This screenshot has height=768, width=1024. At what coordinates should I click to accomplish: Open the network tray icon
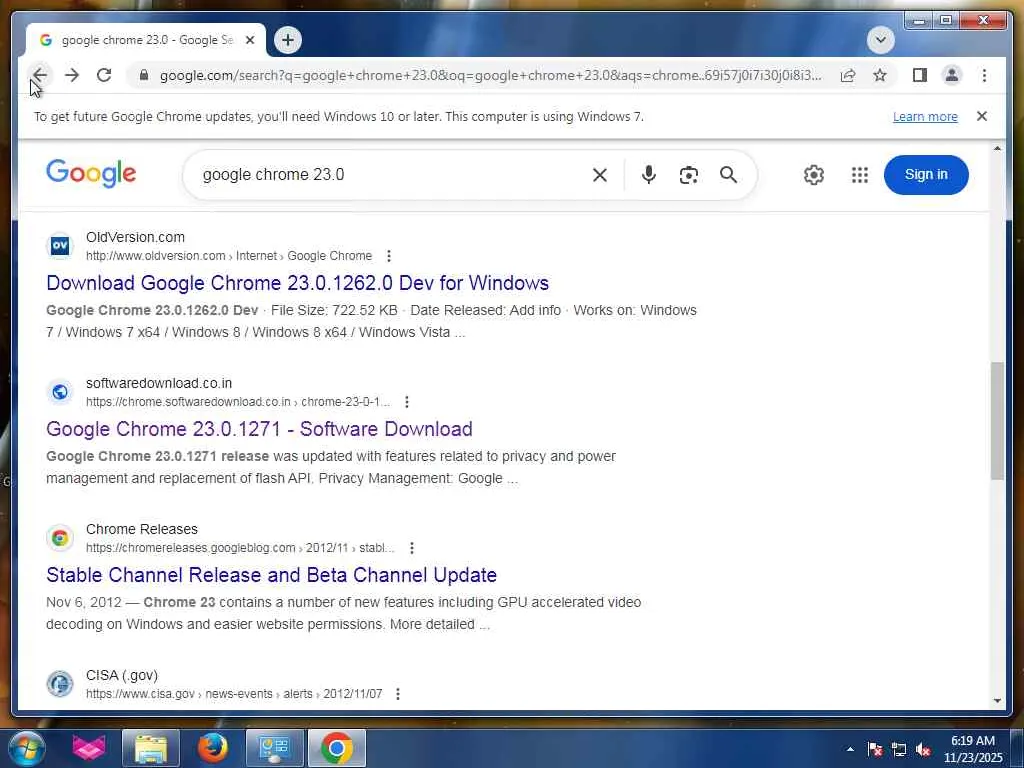pos(899,749)
